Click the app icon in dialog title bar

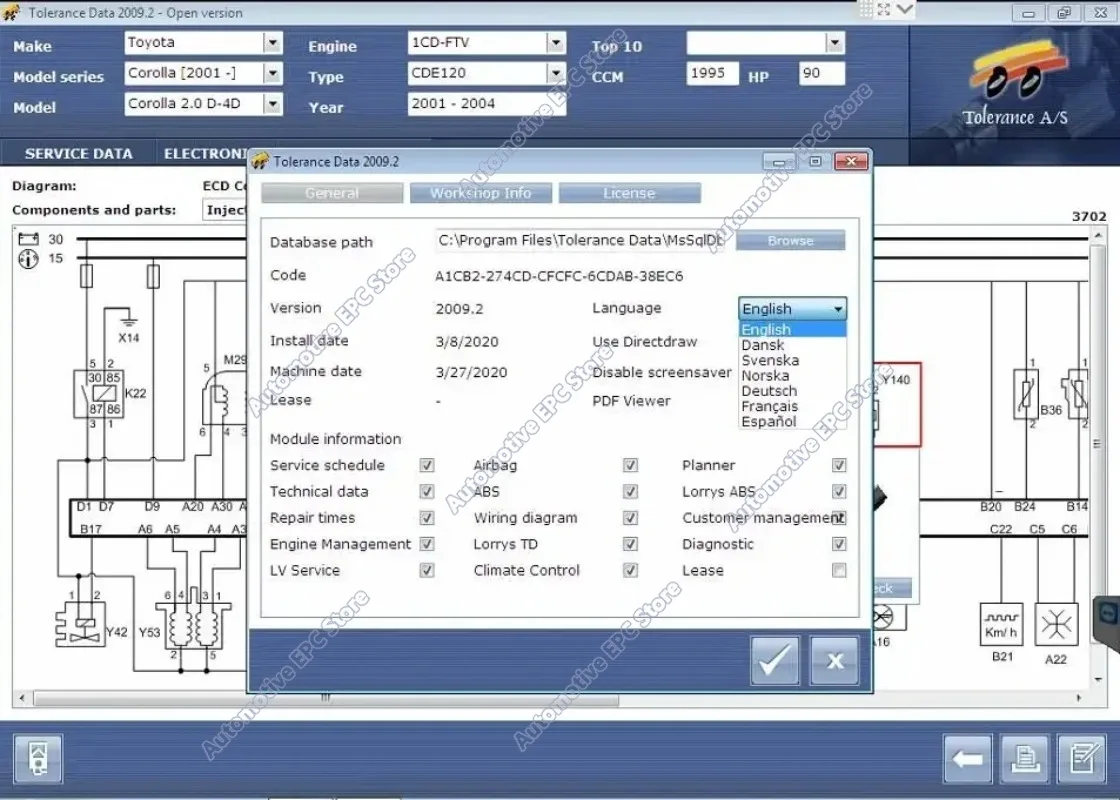[260, 161]
